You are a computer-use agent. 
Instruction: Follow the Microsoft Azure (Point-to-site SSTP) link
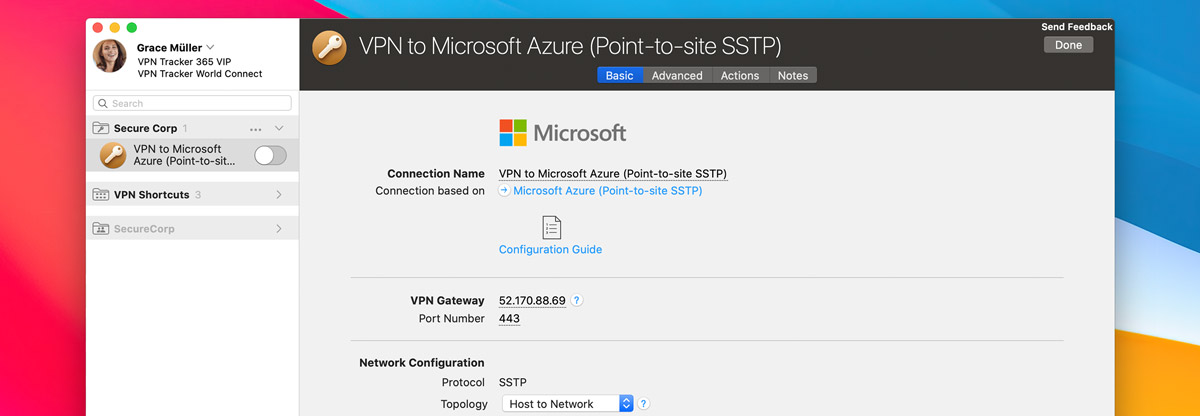[607, 191]
